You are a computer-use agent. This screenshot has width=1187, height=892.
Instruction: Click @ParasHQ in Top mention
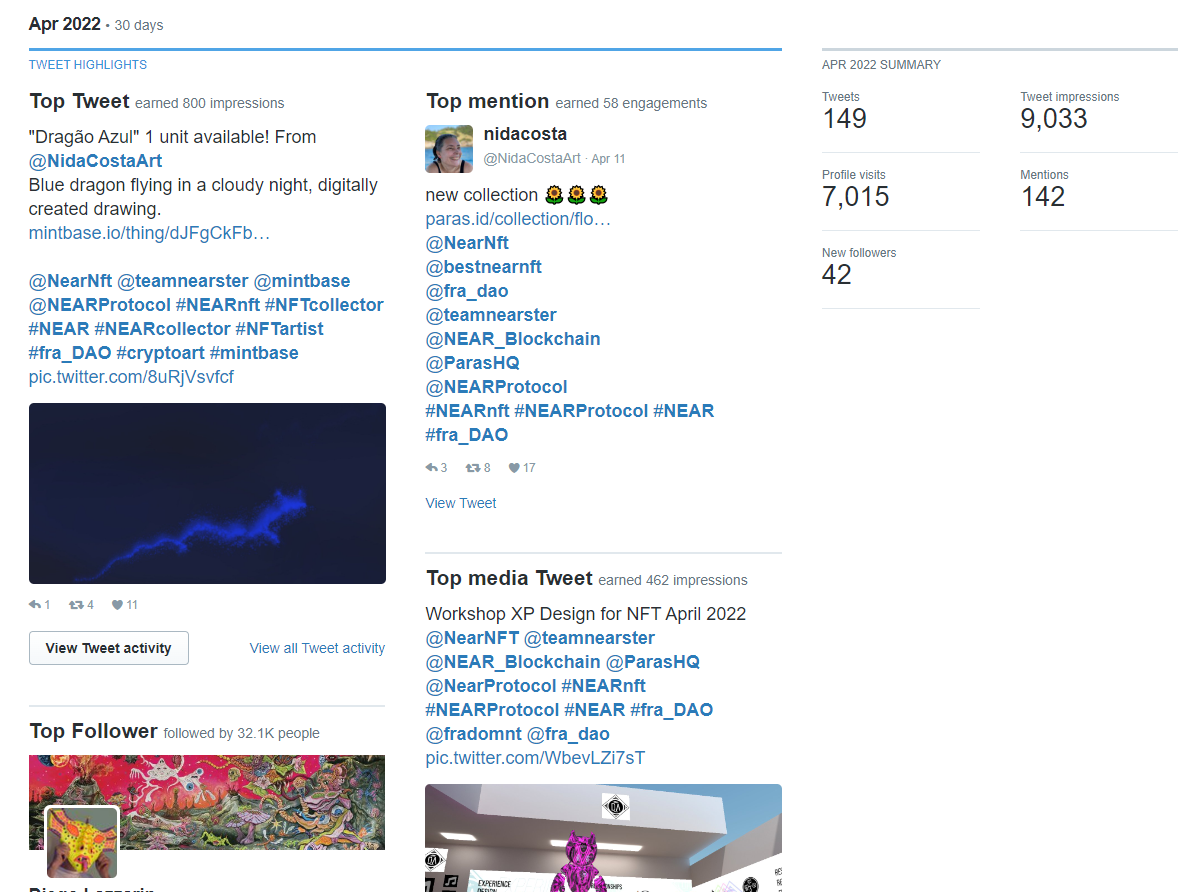(x=472, y=363)
